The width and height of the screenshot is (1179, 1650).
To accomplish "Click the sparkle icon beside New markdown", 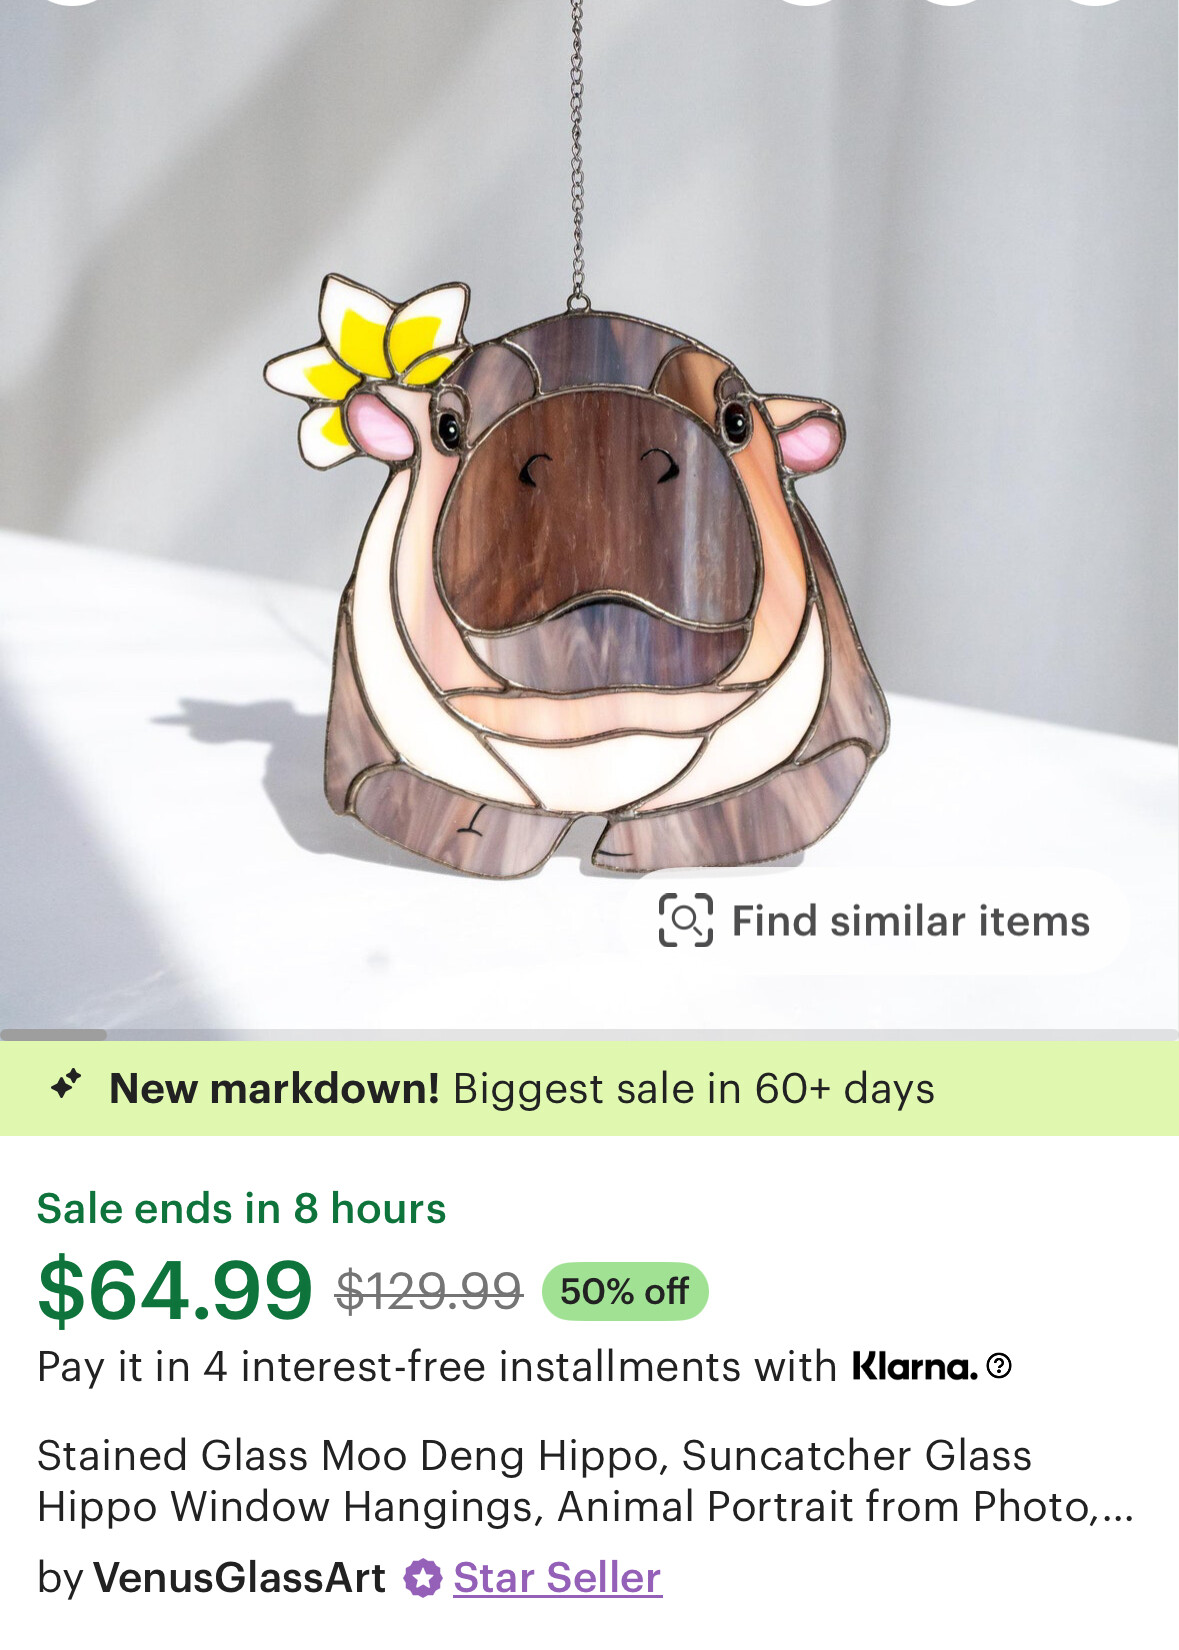I will point(66,1085).
